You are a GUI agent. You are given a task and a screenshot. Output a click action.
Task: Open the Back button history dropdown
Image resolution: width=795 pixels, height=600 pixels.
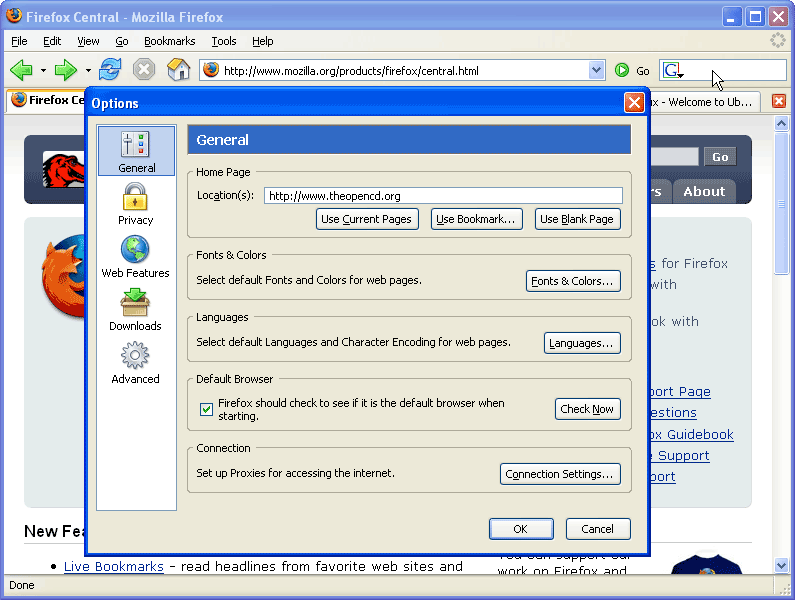(43, 71)
